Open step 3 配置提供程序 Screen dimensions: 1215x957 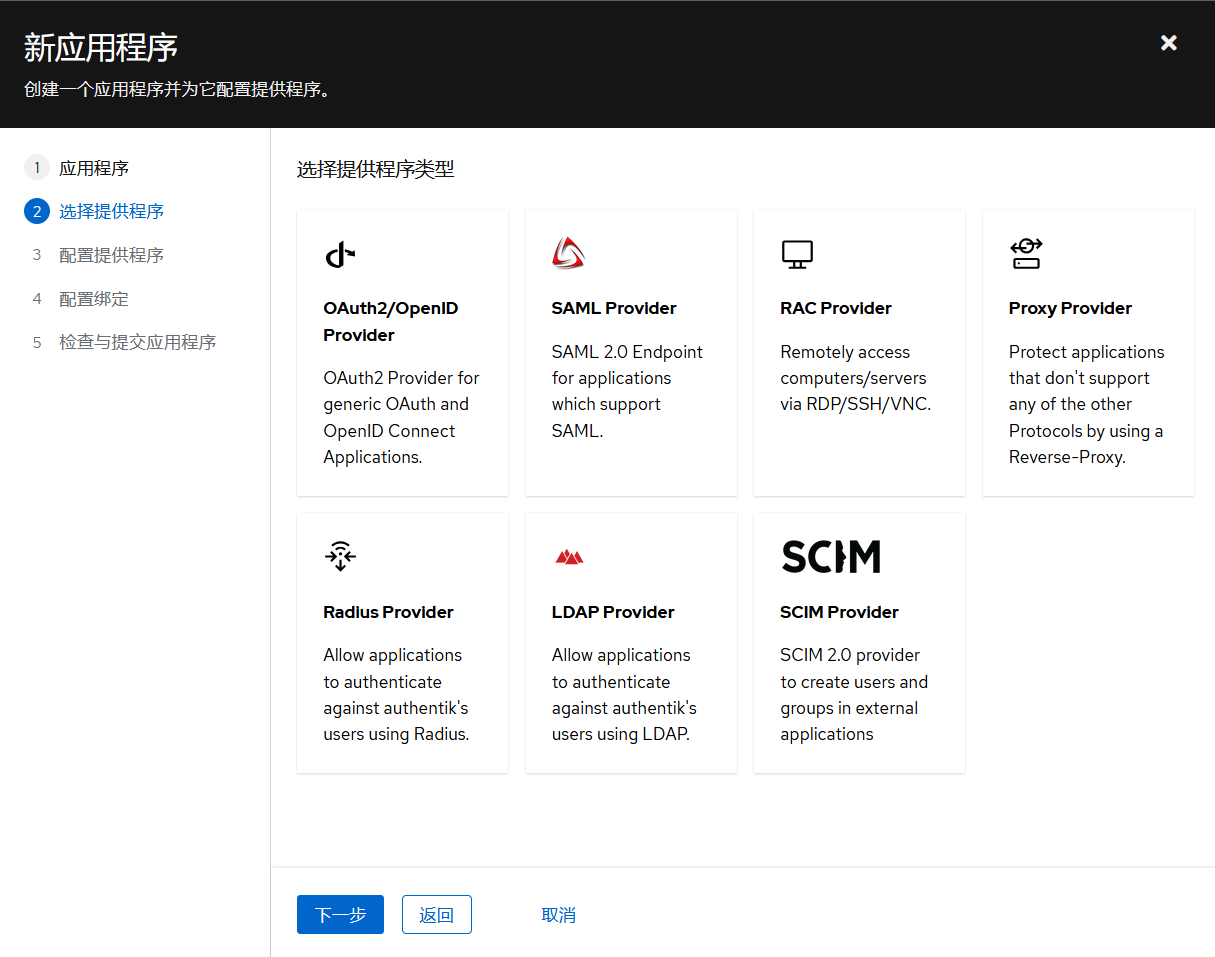[x=111, y=255]
